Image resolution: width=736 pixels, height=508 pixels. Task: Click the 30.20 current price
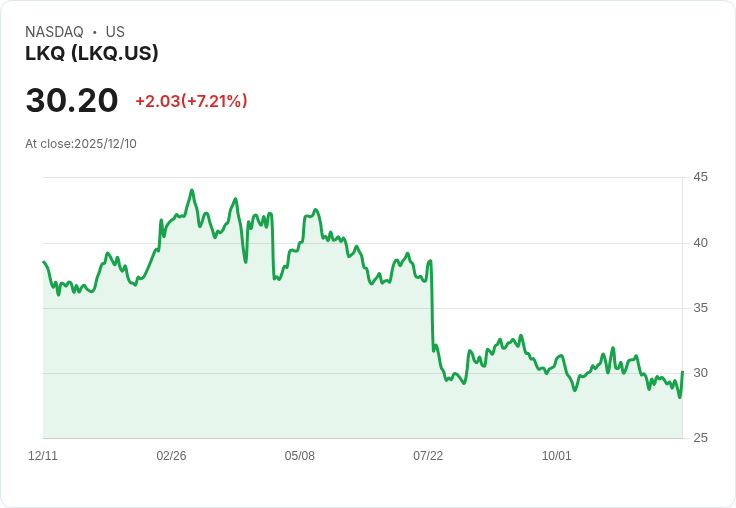pyautogui.click(x=72, y=100)
